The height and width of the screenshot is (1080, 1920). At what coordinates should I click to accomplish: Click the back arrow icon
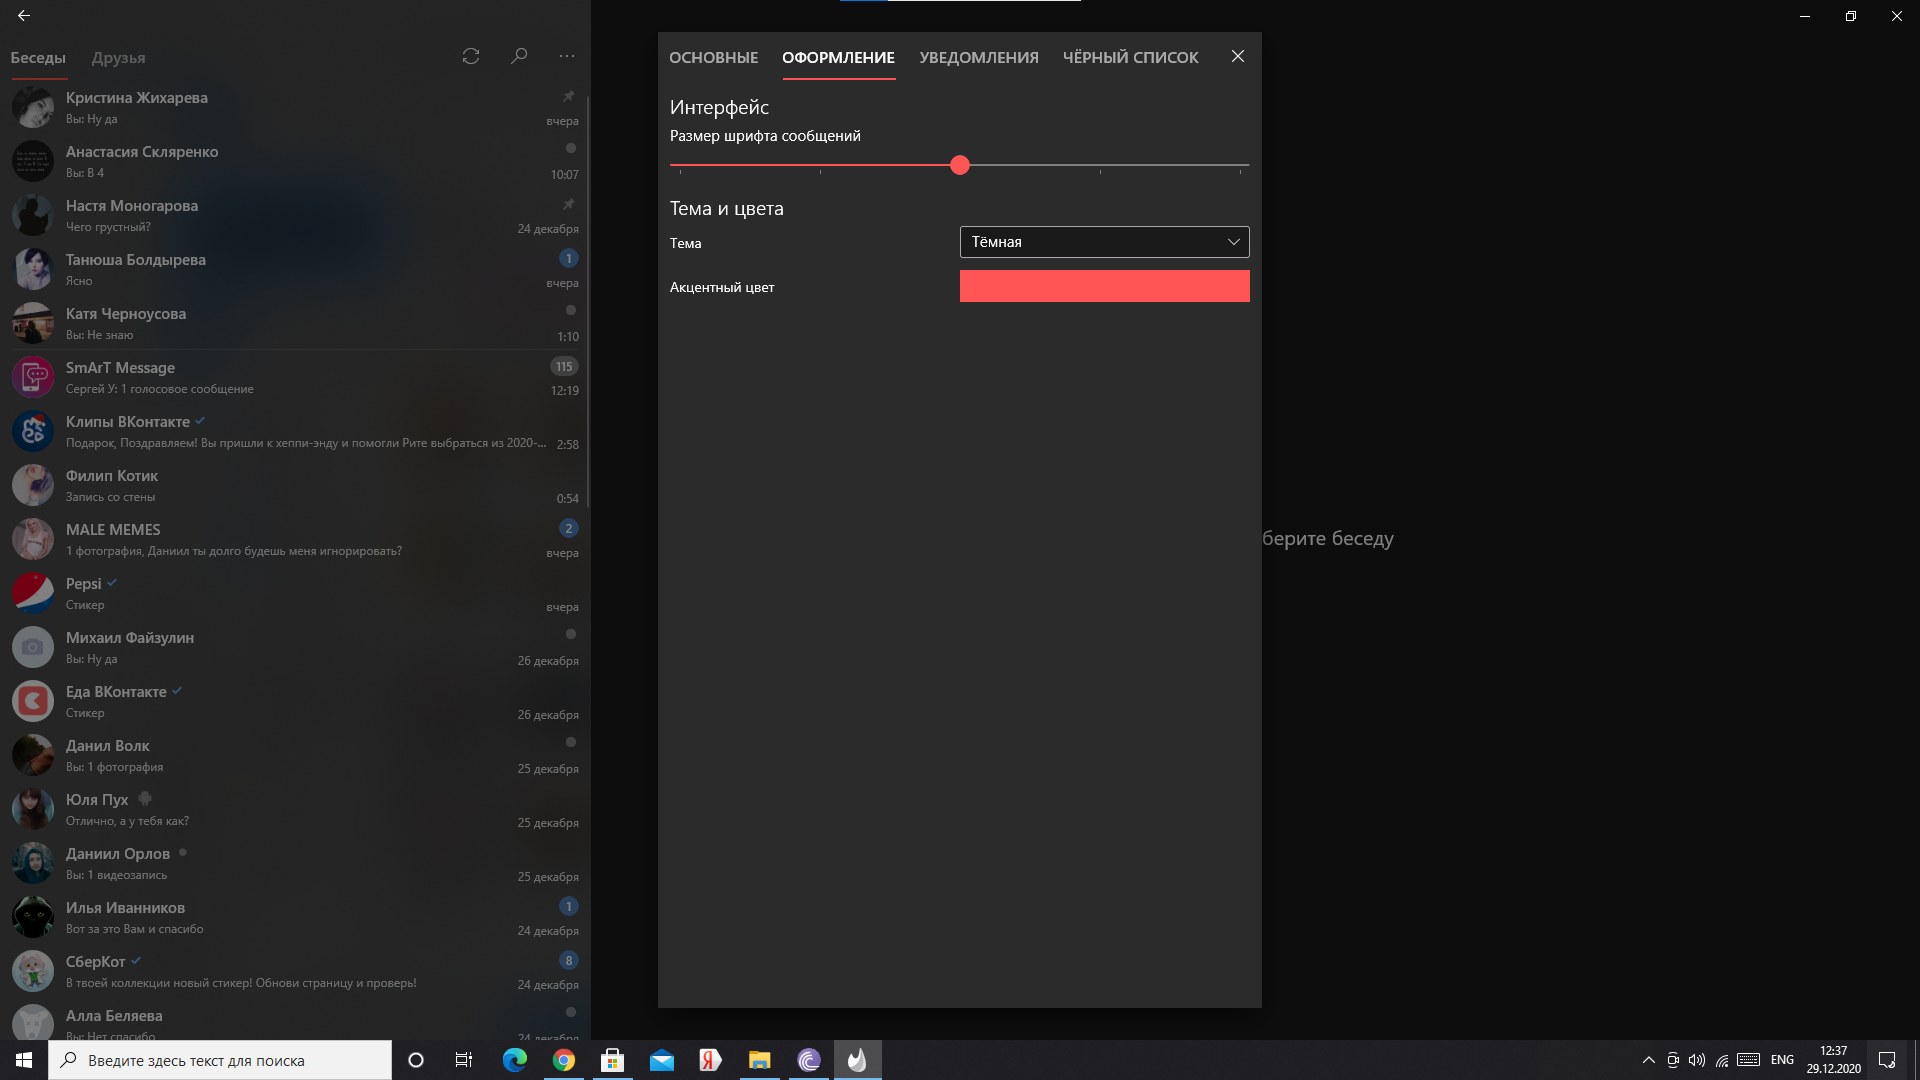click(24, 16)
